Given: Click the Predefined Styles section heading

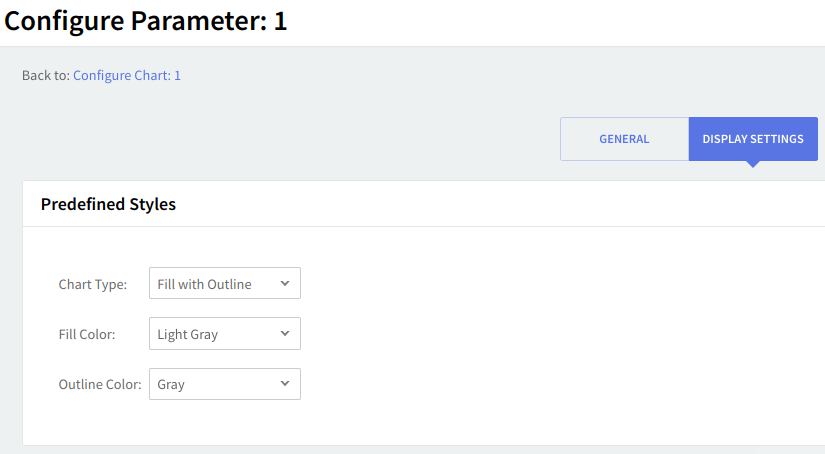Looking at the screenshot, I should [x=108, y=204].
